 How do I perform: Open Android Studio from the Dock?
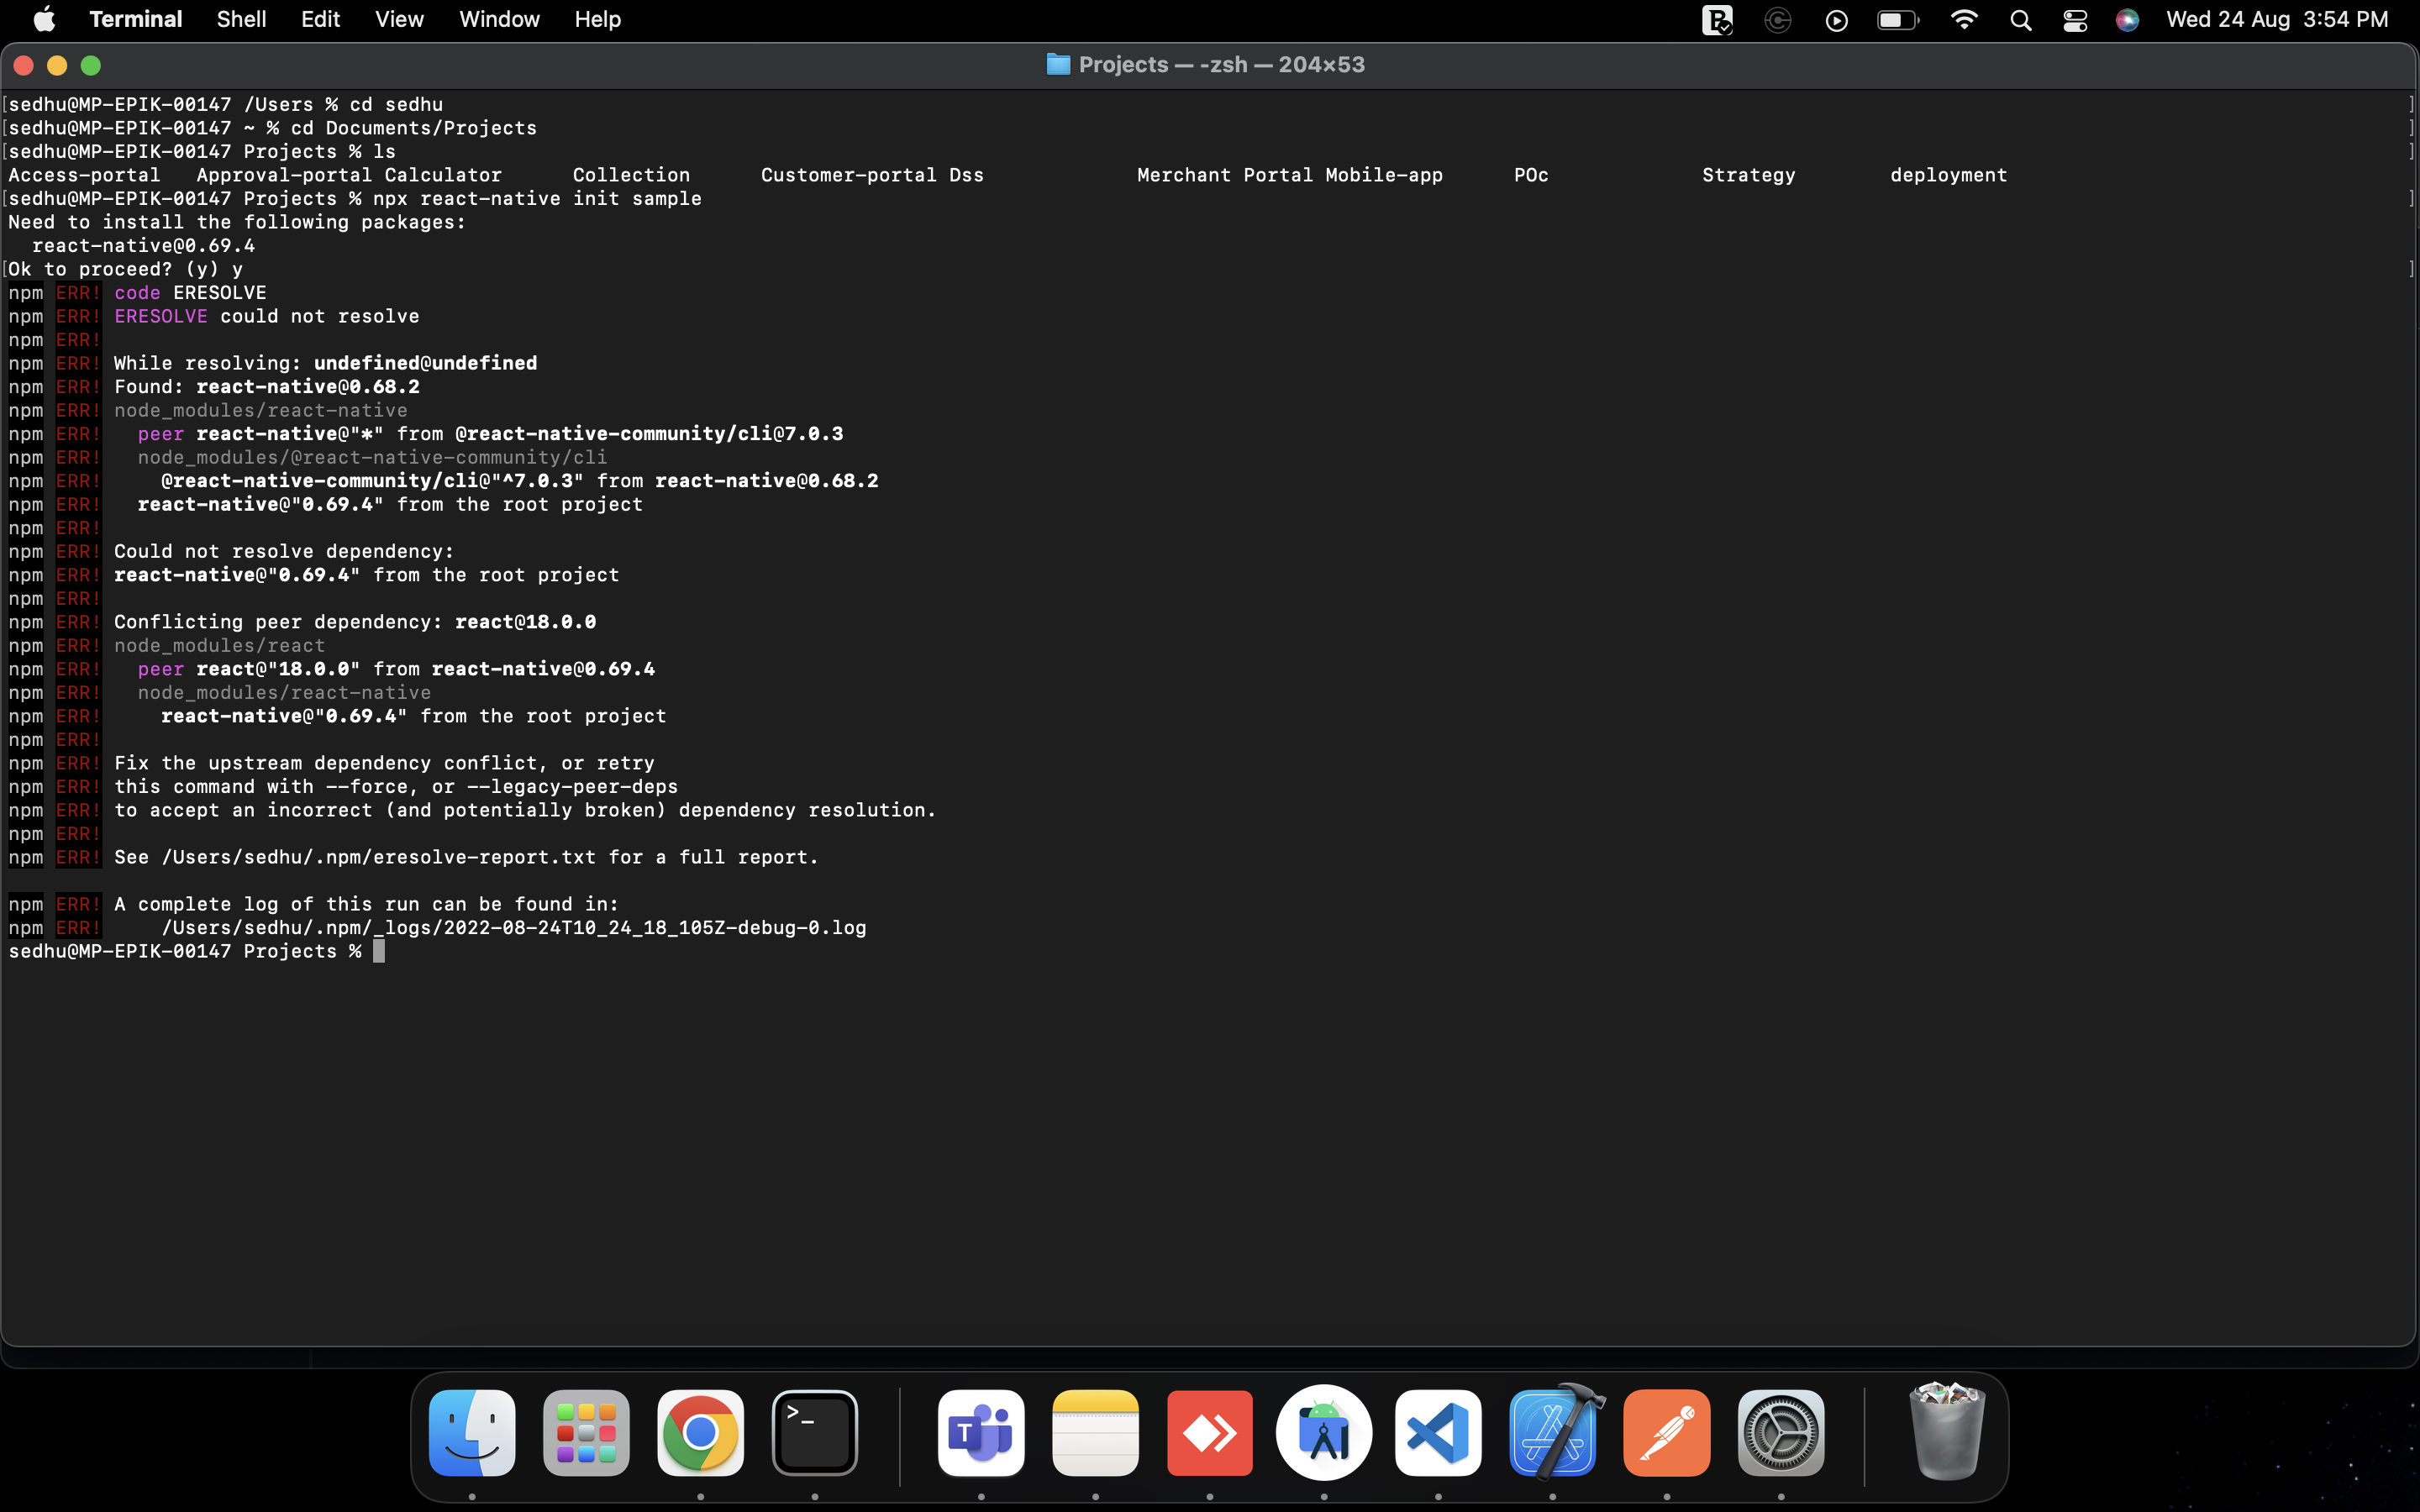point(1324,1433)
